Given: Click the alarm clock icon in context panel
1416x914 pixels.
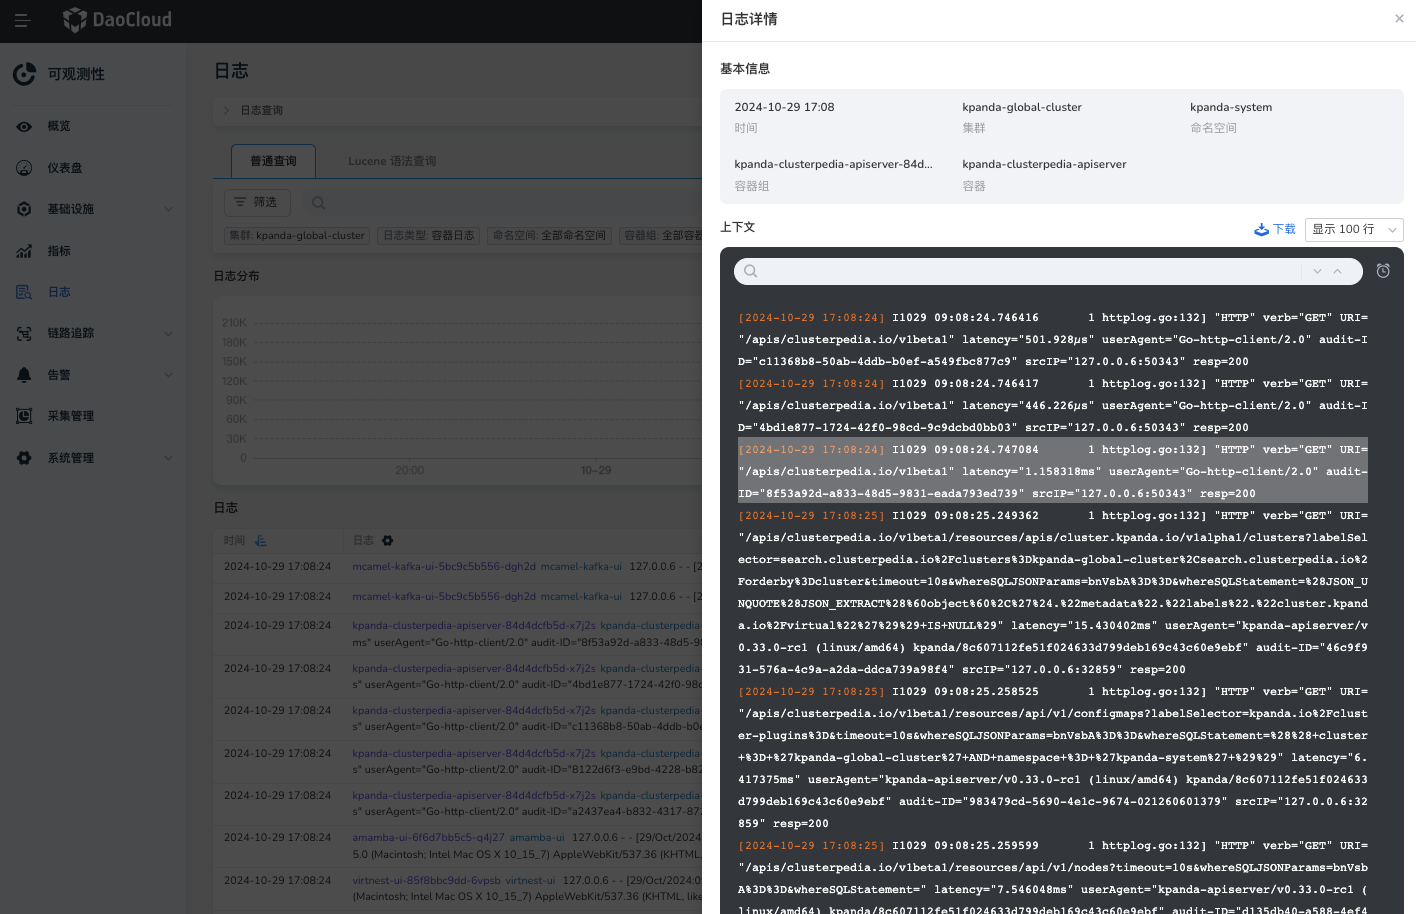Looking at the screenshot, I should [1383, 270].
